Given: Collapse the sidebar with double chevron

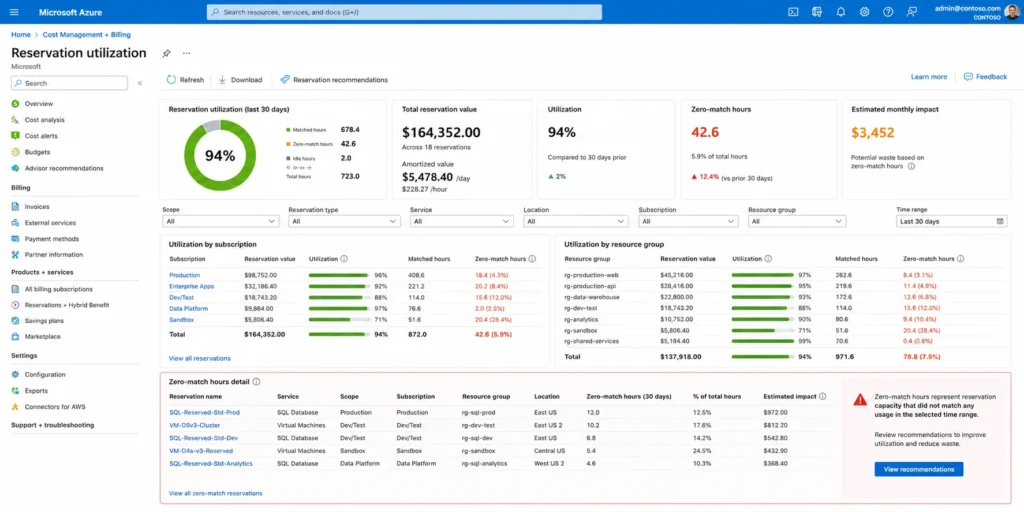Looking at the screenshot, I should pos(140,84).
